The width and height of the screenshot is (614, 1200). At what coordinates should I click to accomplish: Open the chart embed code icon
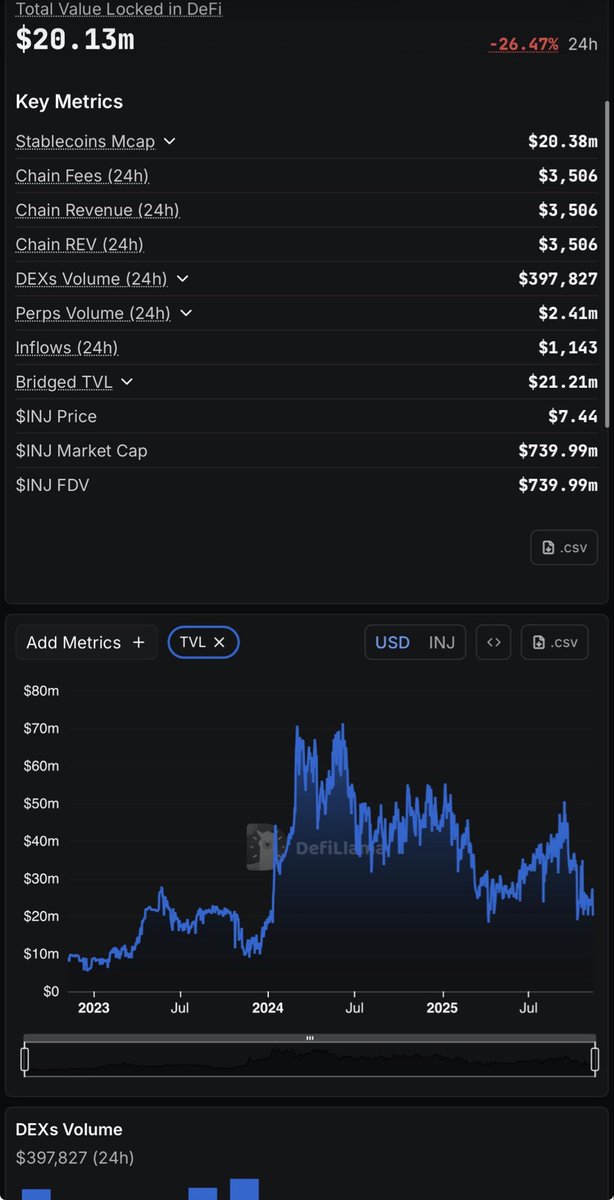[x=493, y=642]
